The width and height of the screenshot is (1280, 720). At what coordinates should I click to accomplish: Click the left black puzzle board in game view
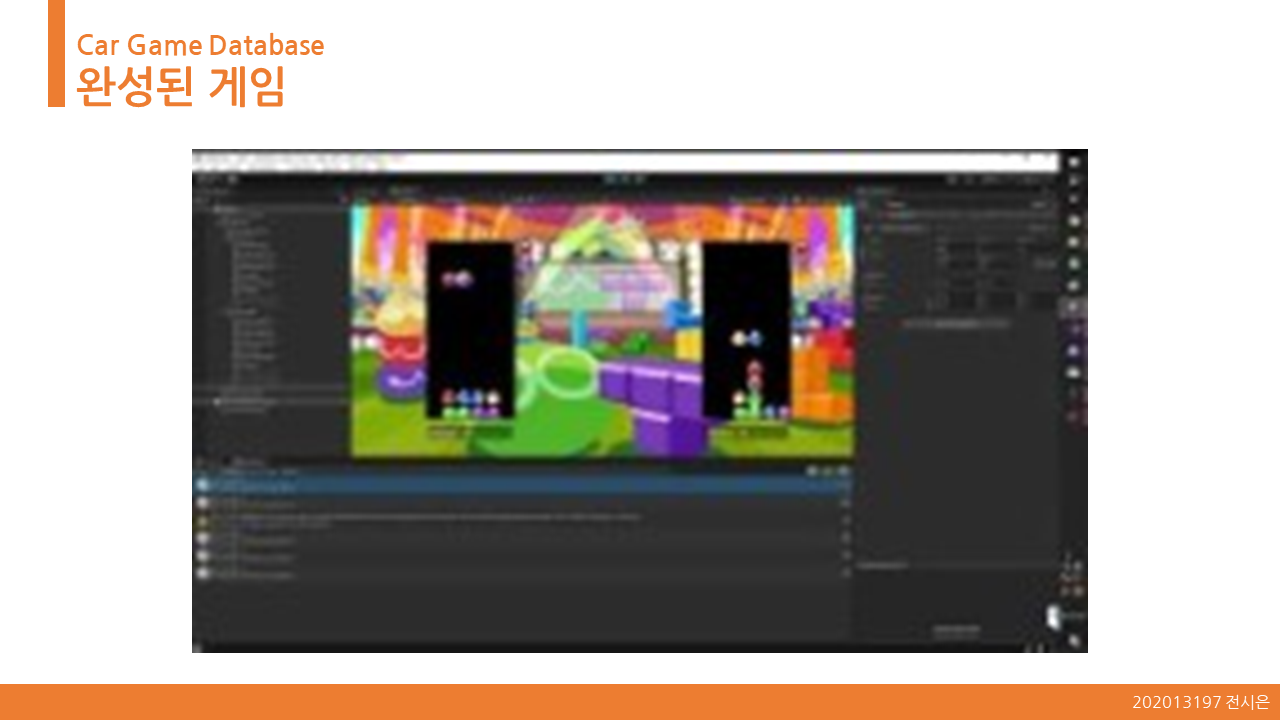(470, 330)
